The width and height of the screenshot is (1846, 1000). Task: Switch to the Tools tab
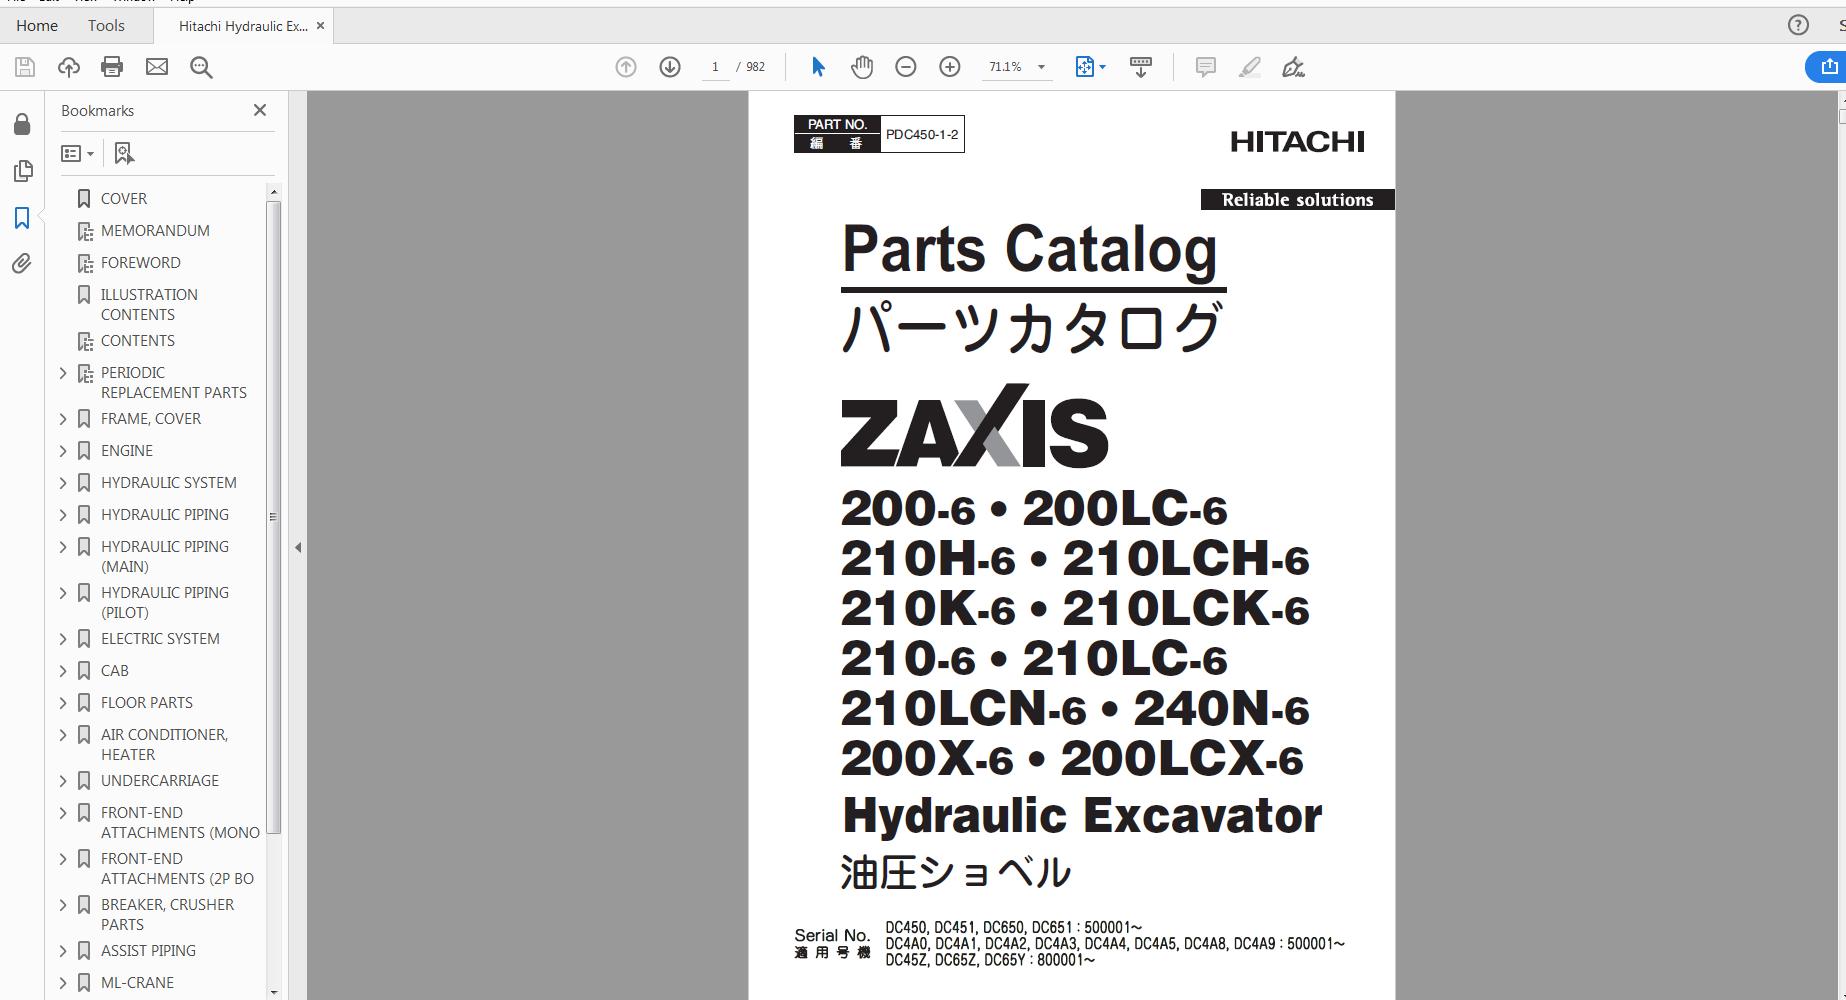tap(106, 25)
